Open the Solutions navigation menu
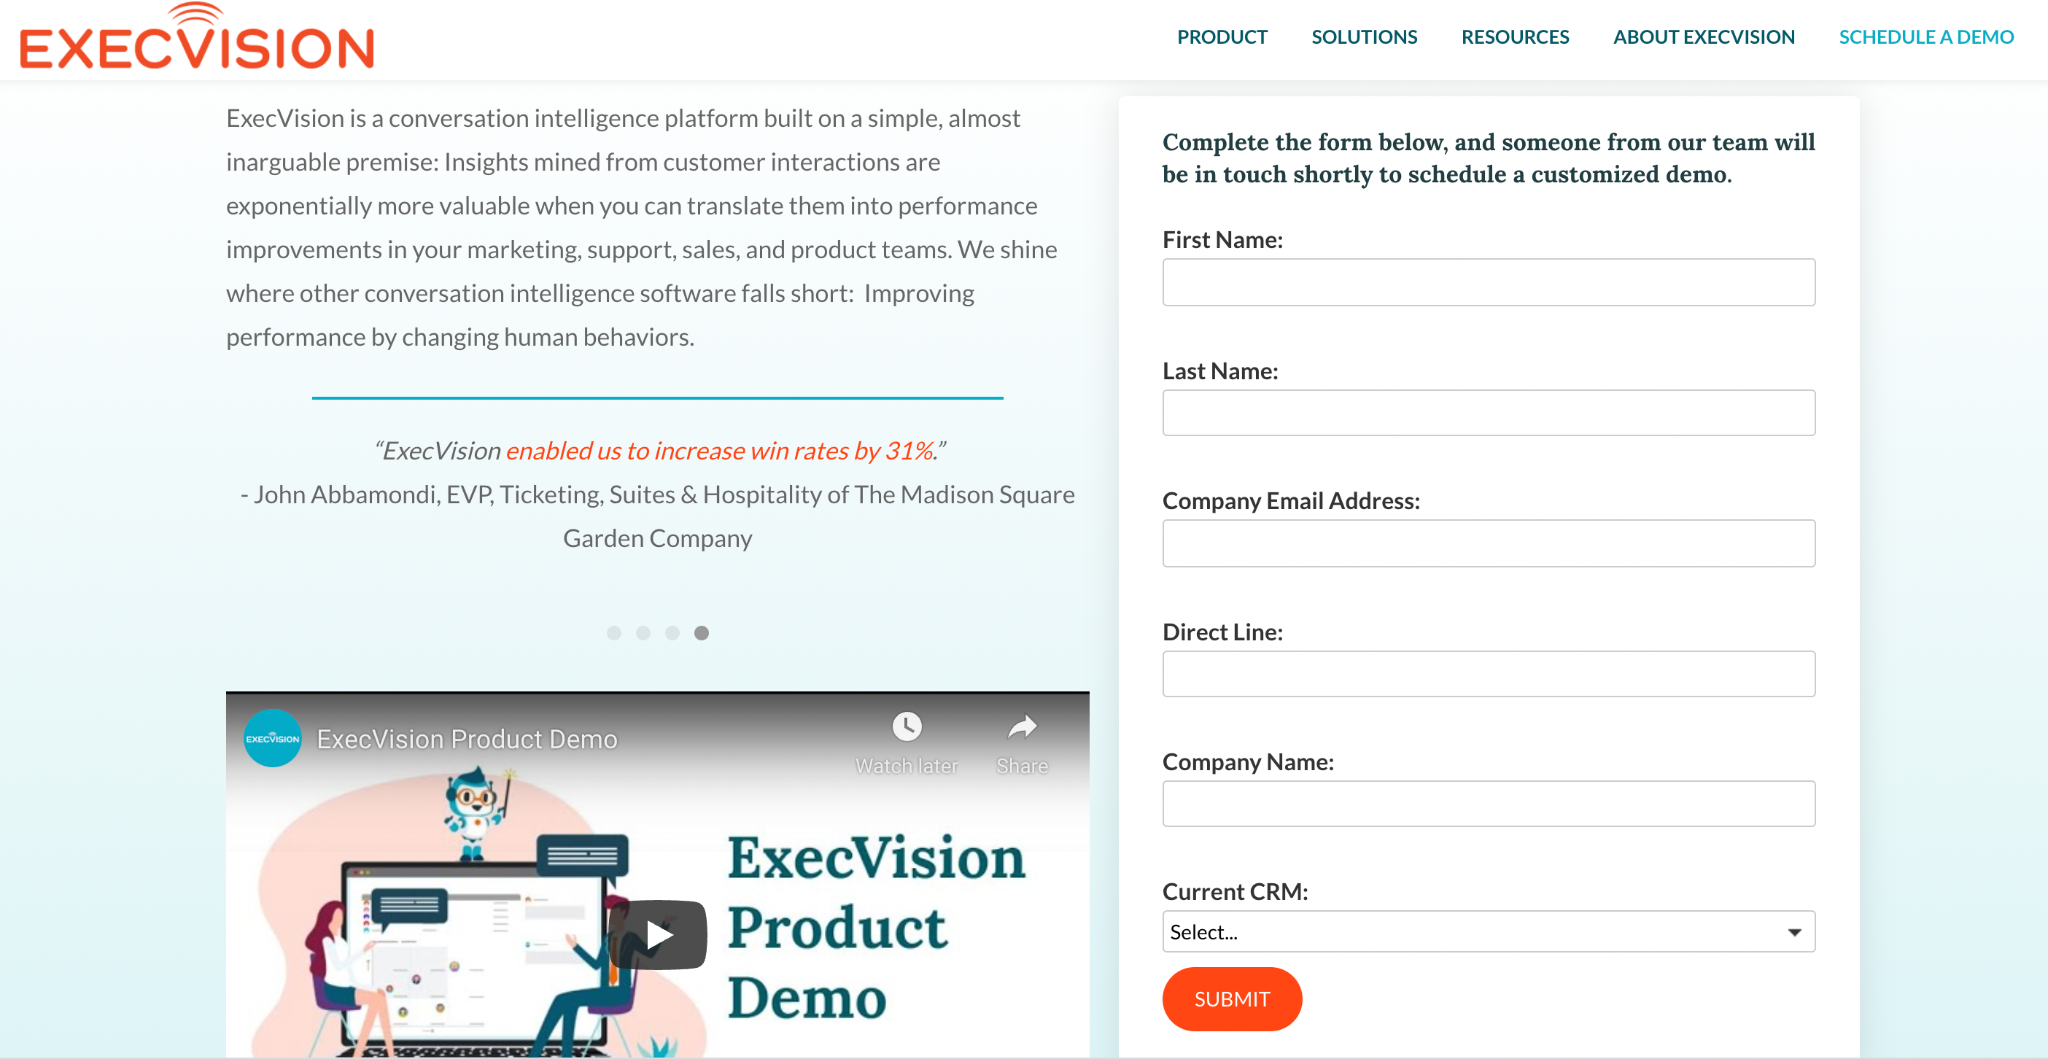Image resolution: width=2048 pixels, height=1059 pixels. click(x=1364, y=37)
